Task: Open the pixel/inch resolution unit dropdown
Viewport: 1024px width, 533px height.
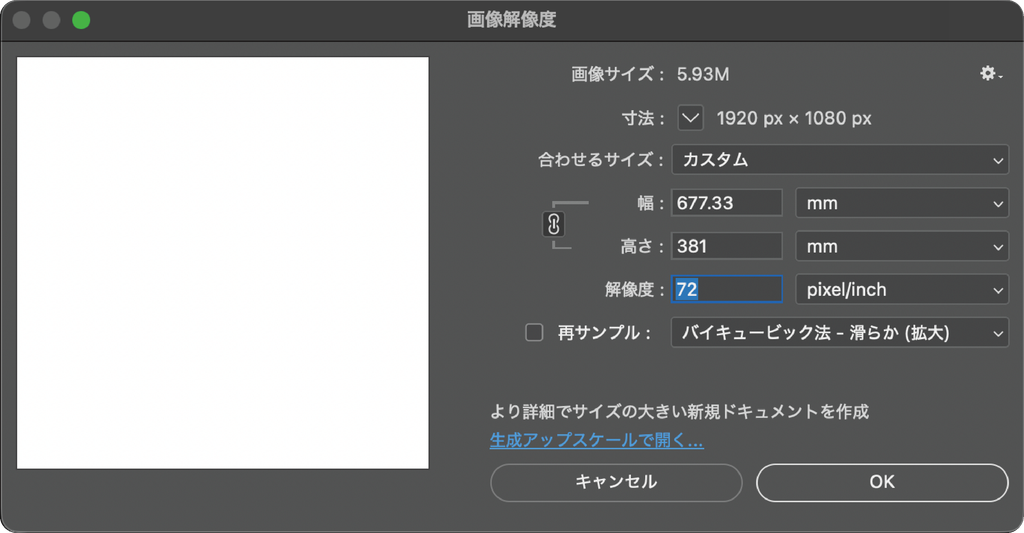Action: point(902,289)
